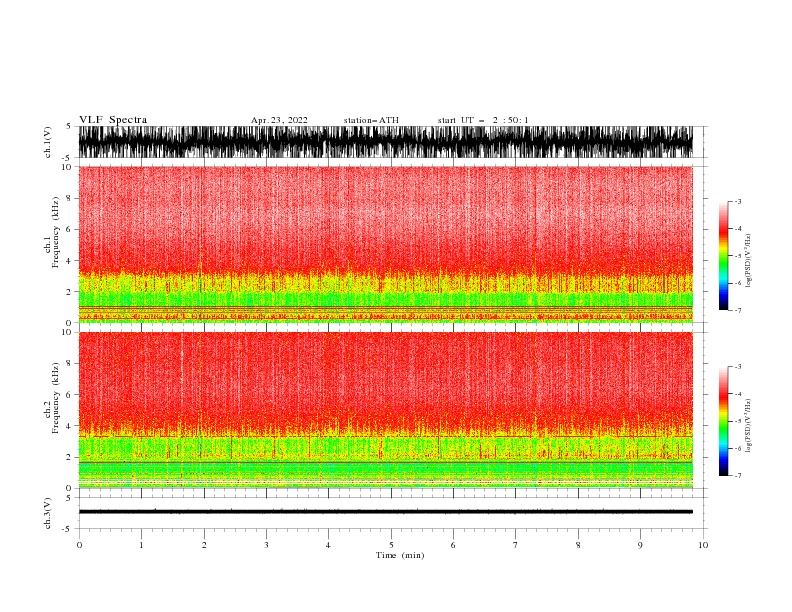The image size is (792, 612).
Task: Click the "-3" tick on ch.1 color bar
Action: 737,201
